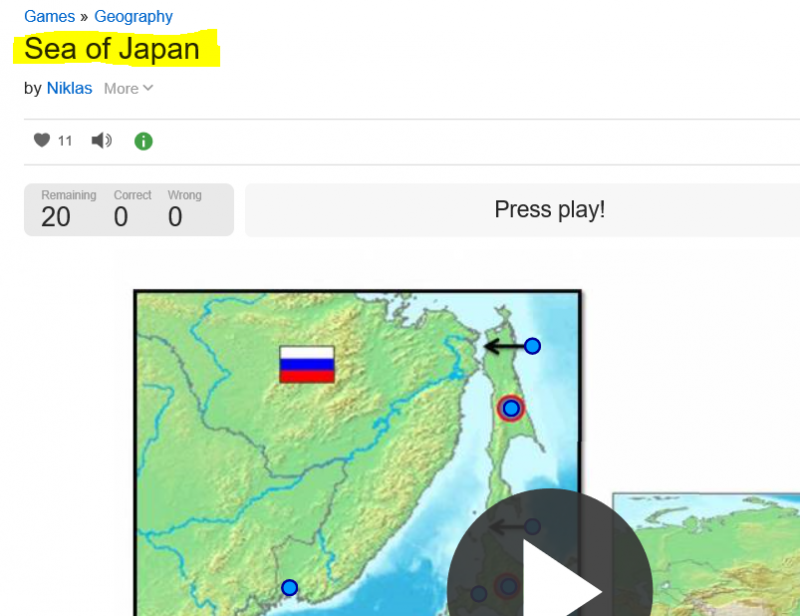Click the Press play! prompt bar
This screenshot has height=616, width=800.
click(x=549, y=210)
